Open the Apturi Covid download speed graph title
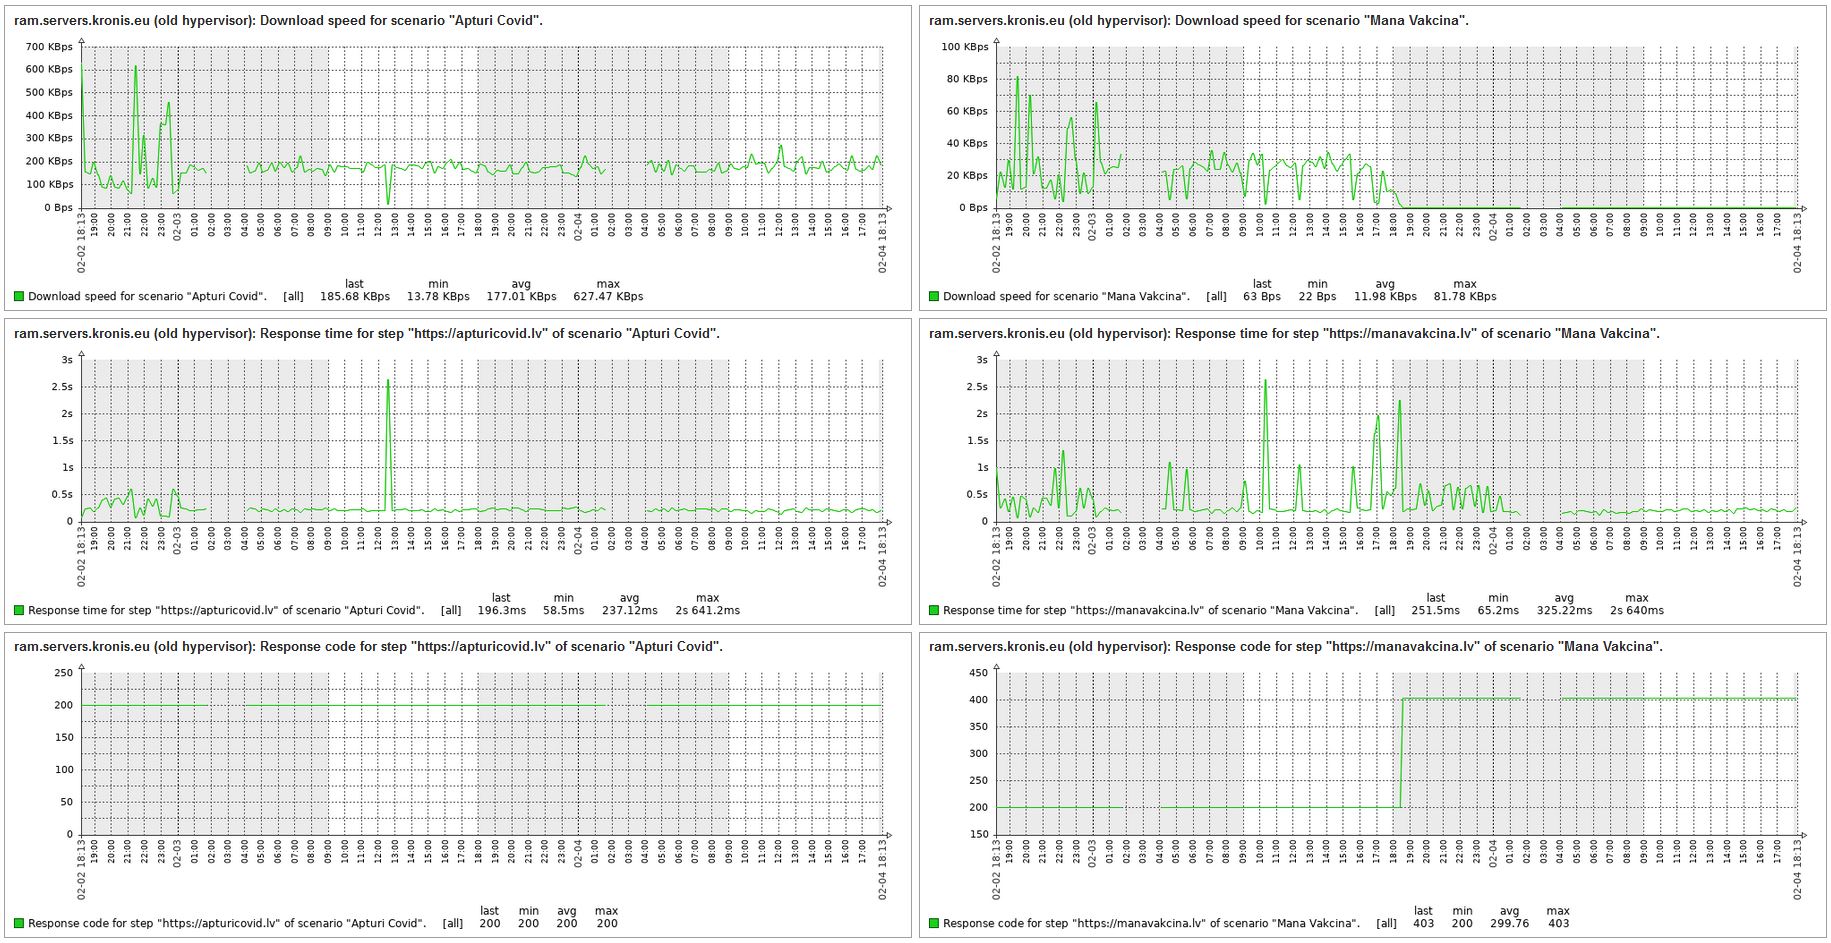Viewport: 1831px width, 943px height. (279, 20)
